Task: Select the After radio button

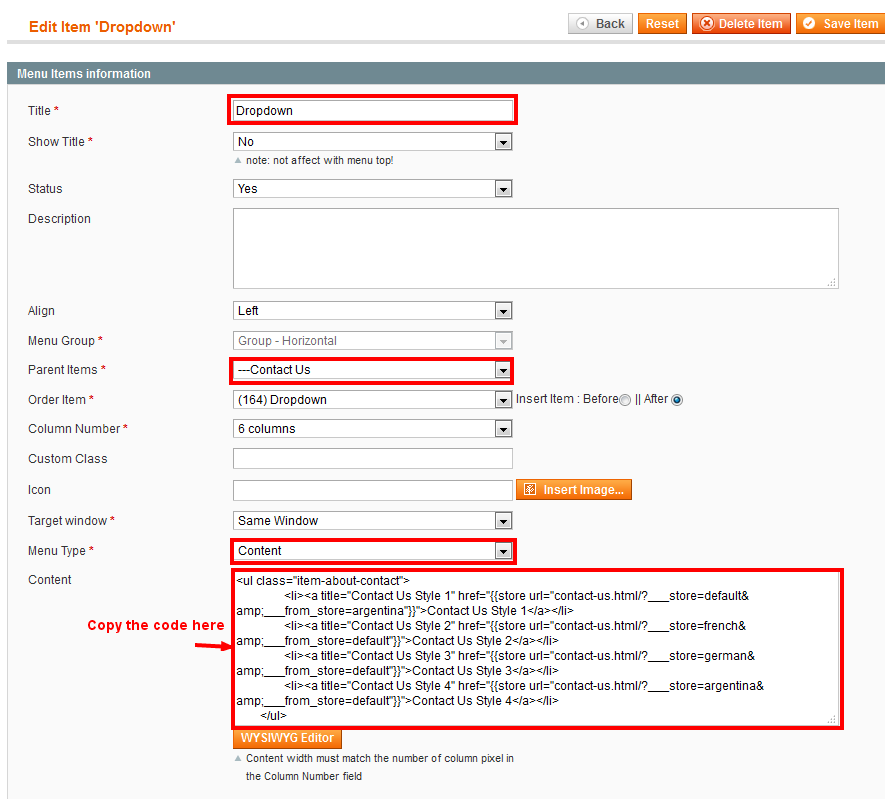Action: pos(677,400)
